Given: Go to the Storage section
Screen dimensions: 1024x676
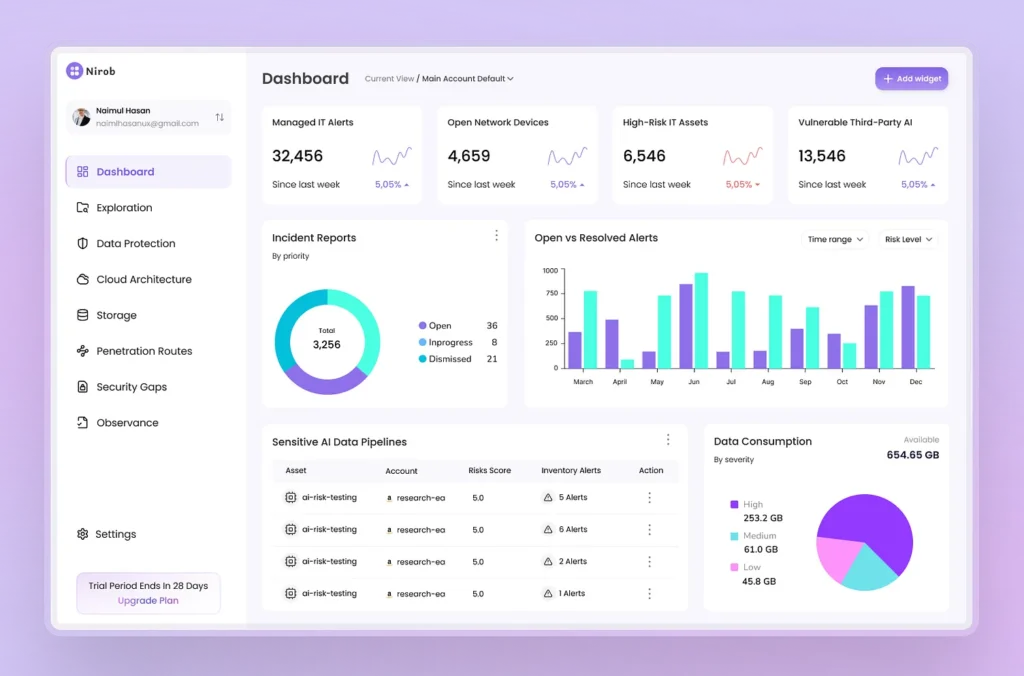Looking at the screenshot, I should 116,316.
